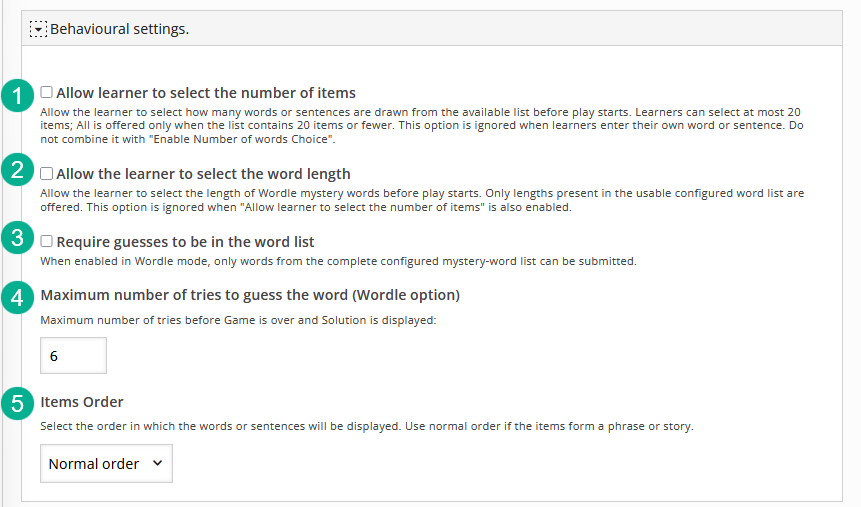Click the Items Order heading
Screen dimensions: 861x507
(82, 402)
